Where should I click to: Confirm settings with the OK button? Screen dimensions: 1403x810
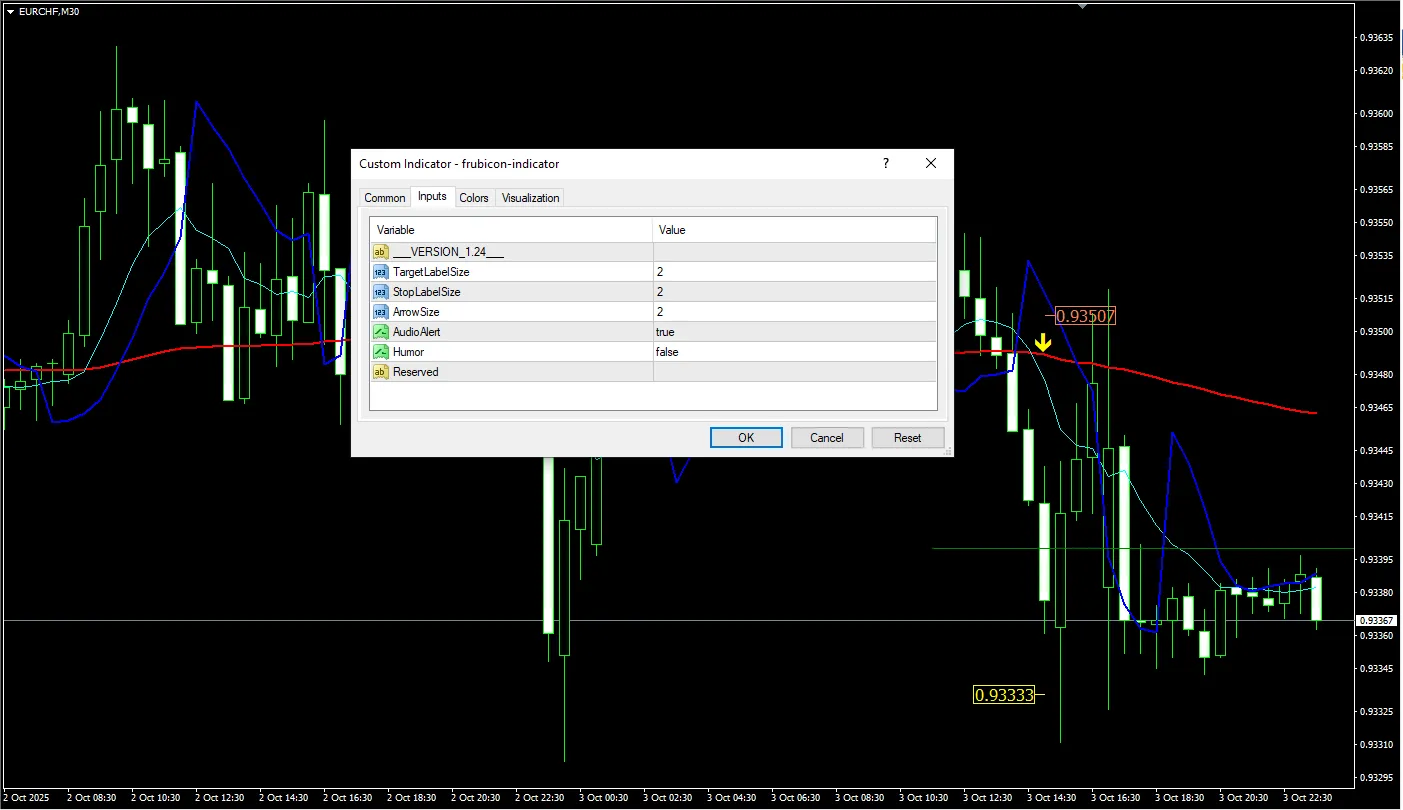coord(746,438)
